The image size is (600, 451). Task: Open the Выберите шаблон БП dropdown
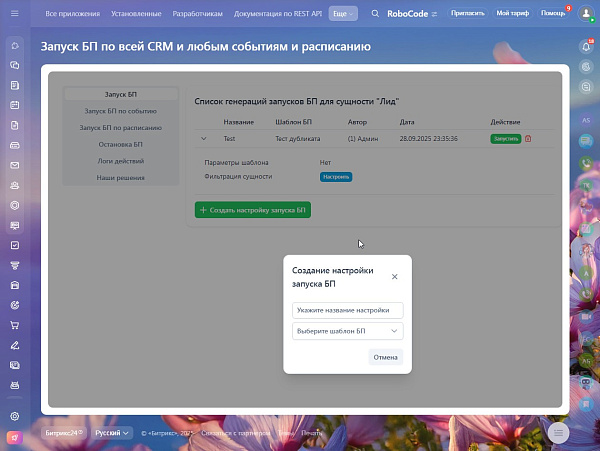pos(347,331)
